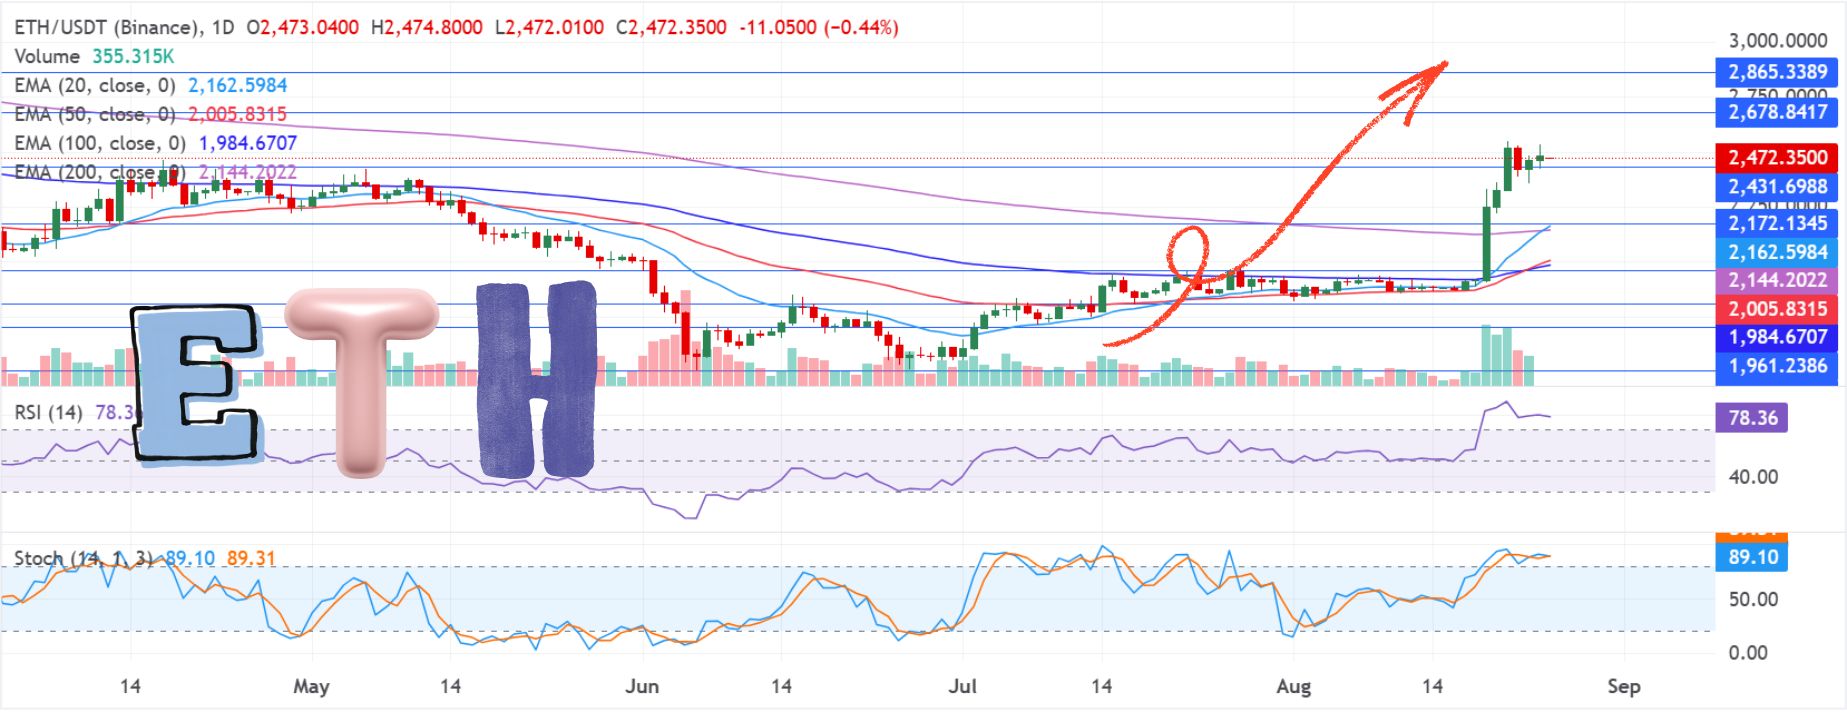Screen dimensions: 1847x720
Task: Select the low price L2,472.0100
Action: point(549,27)
